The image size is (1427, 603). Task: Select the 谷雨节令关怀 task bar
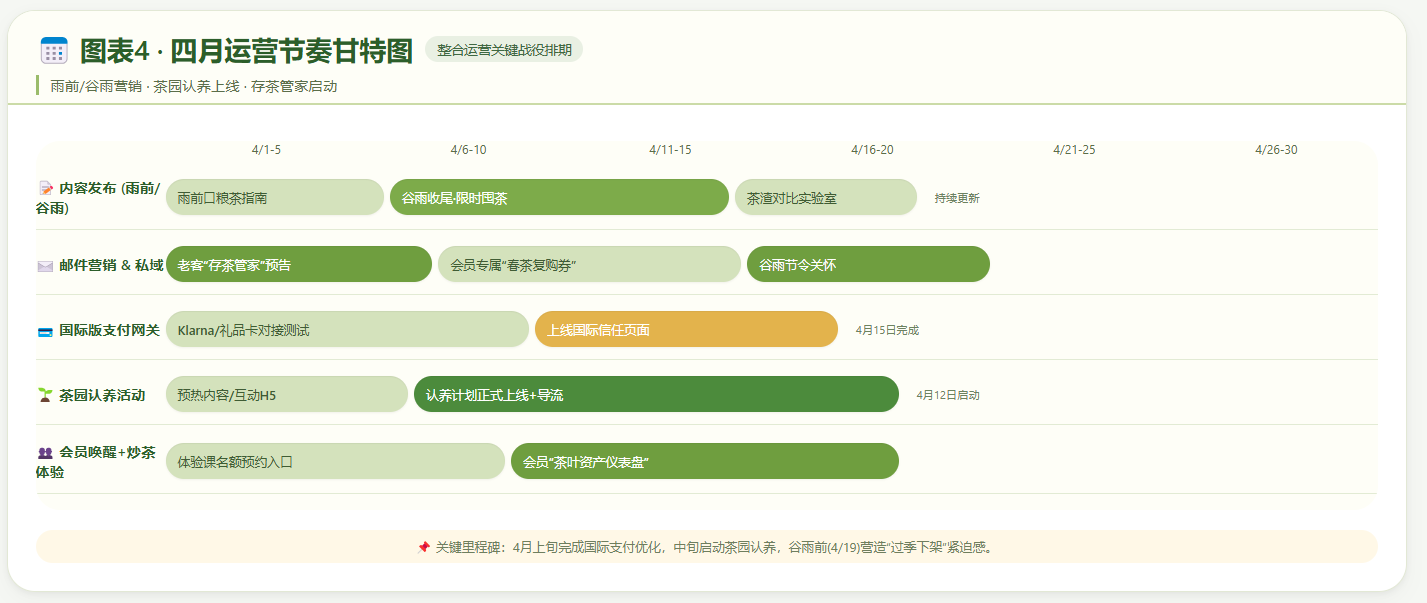(867, 265)
